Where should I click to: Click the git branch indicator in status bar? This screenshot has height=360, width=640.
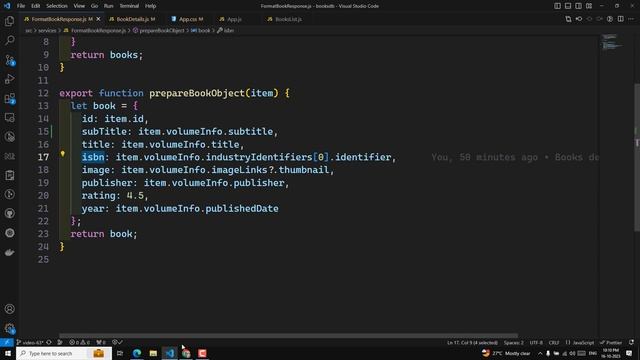pyautogui.click(x=30, y=342)
